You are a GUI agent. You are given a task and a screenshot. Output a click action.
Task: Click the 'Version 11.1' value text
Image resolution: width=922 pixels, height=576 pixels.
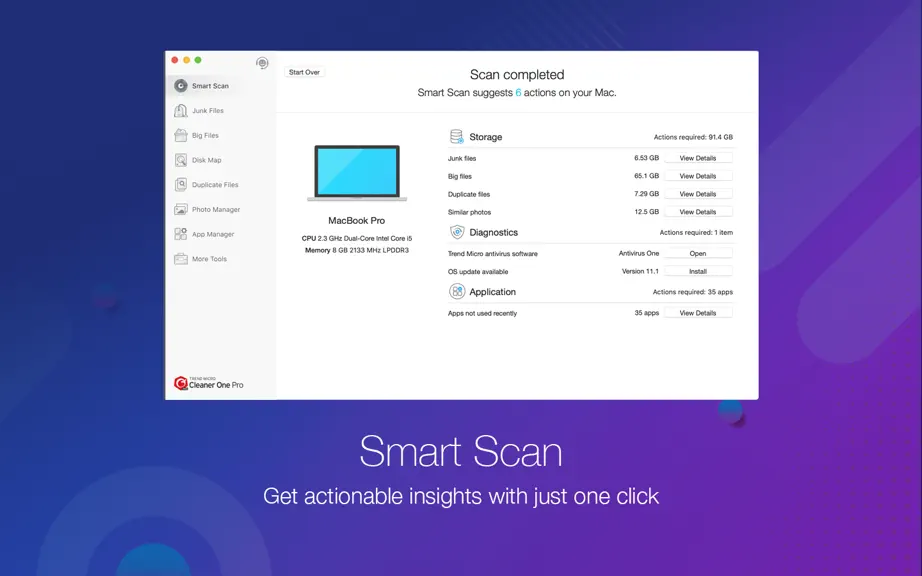coord(640,271)
